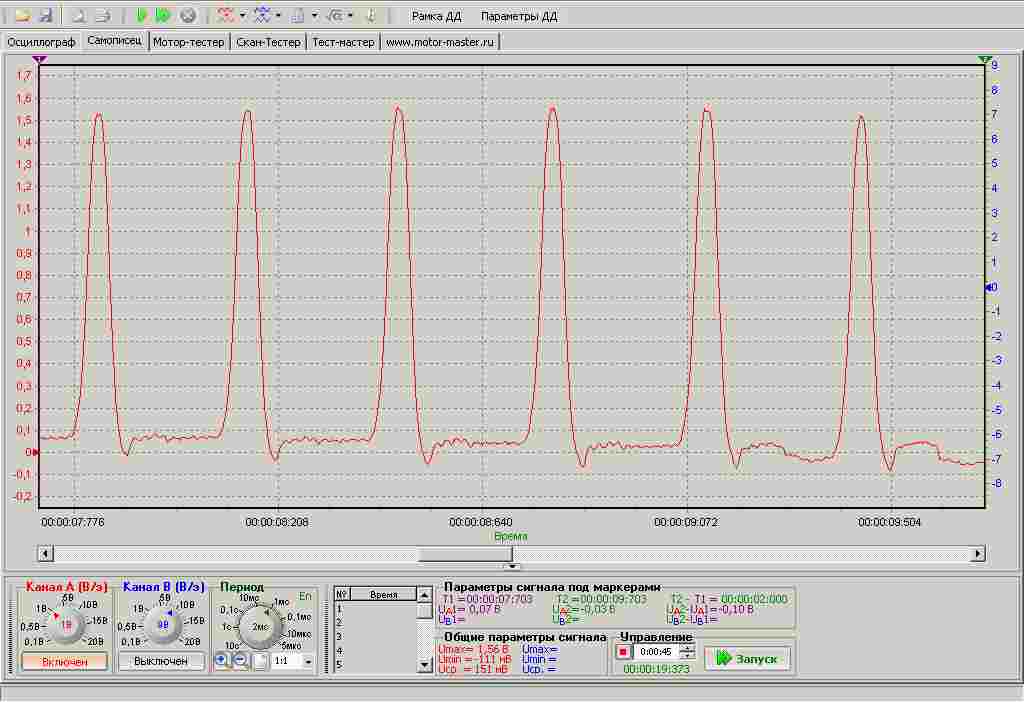
Task: Click the time label 00:00:09:072
Action: pos(686,522)
